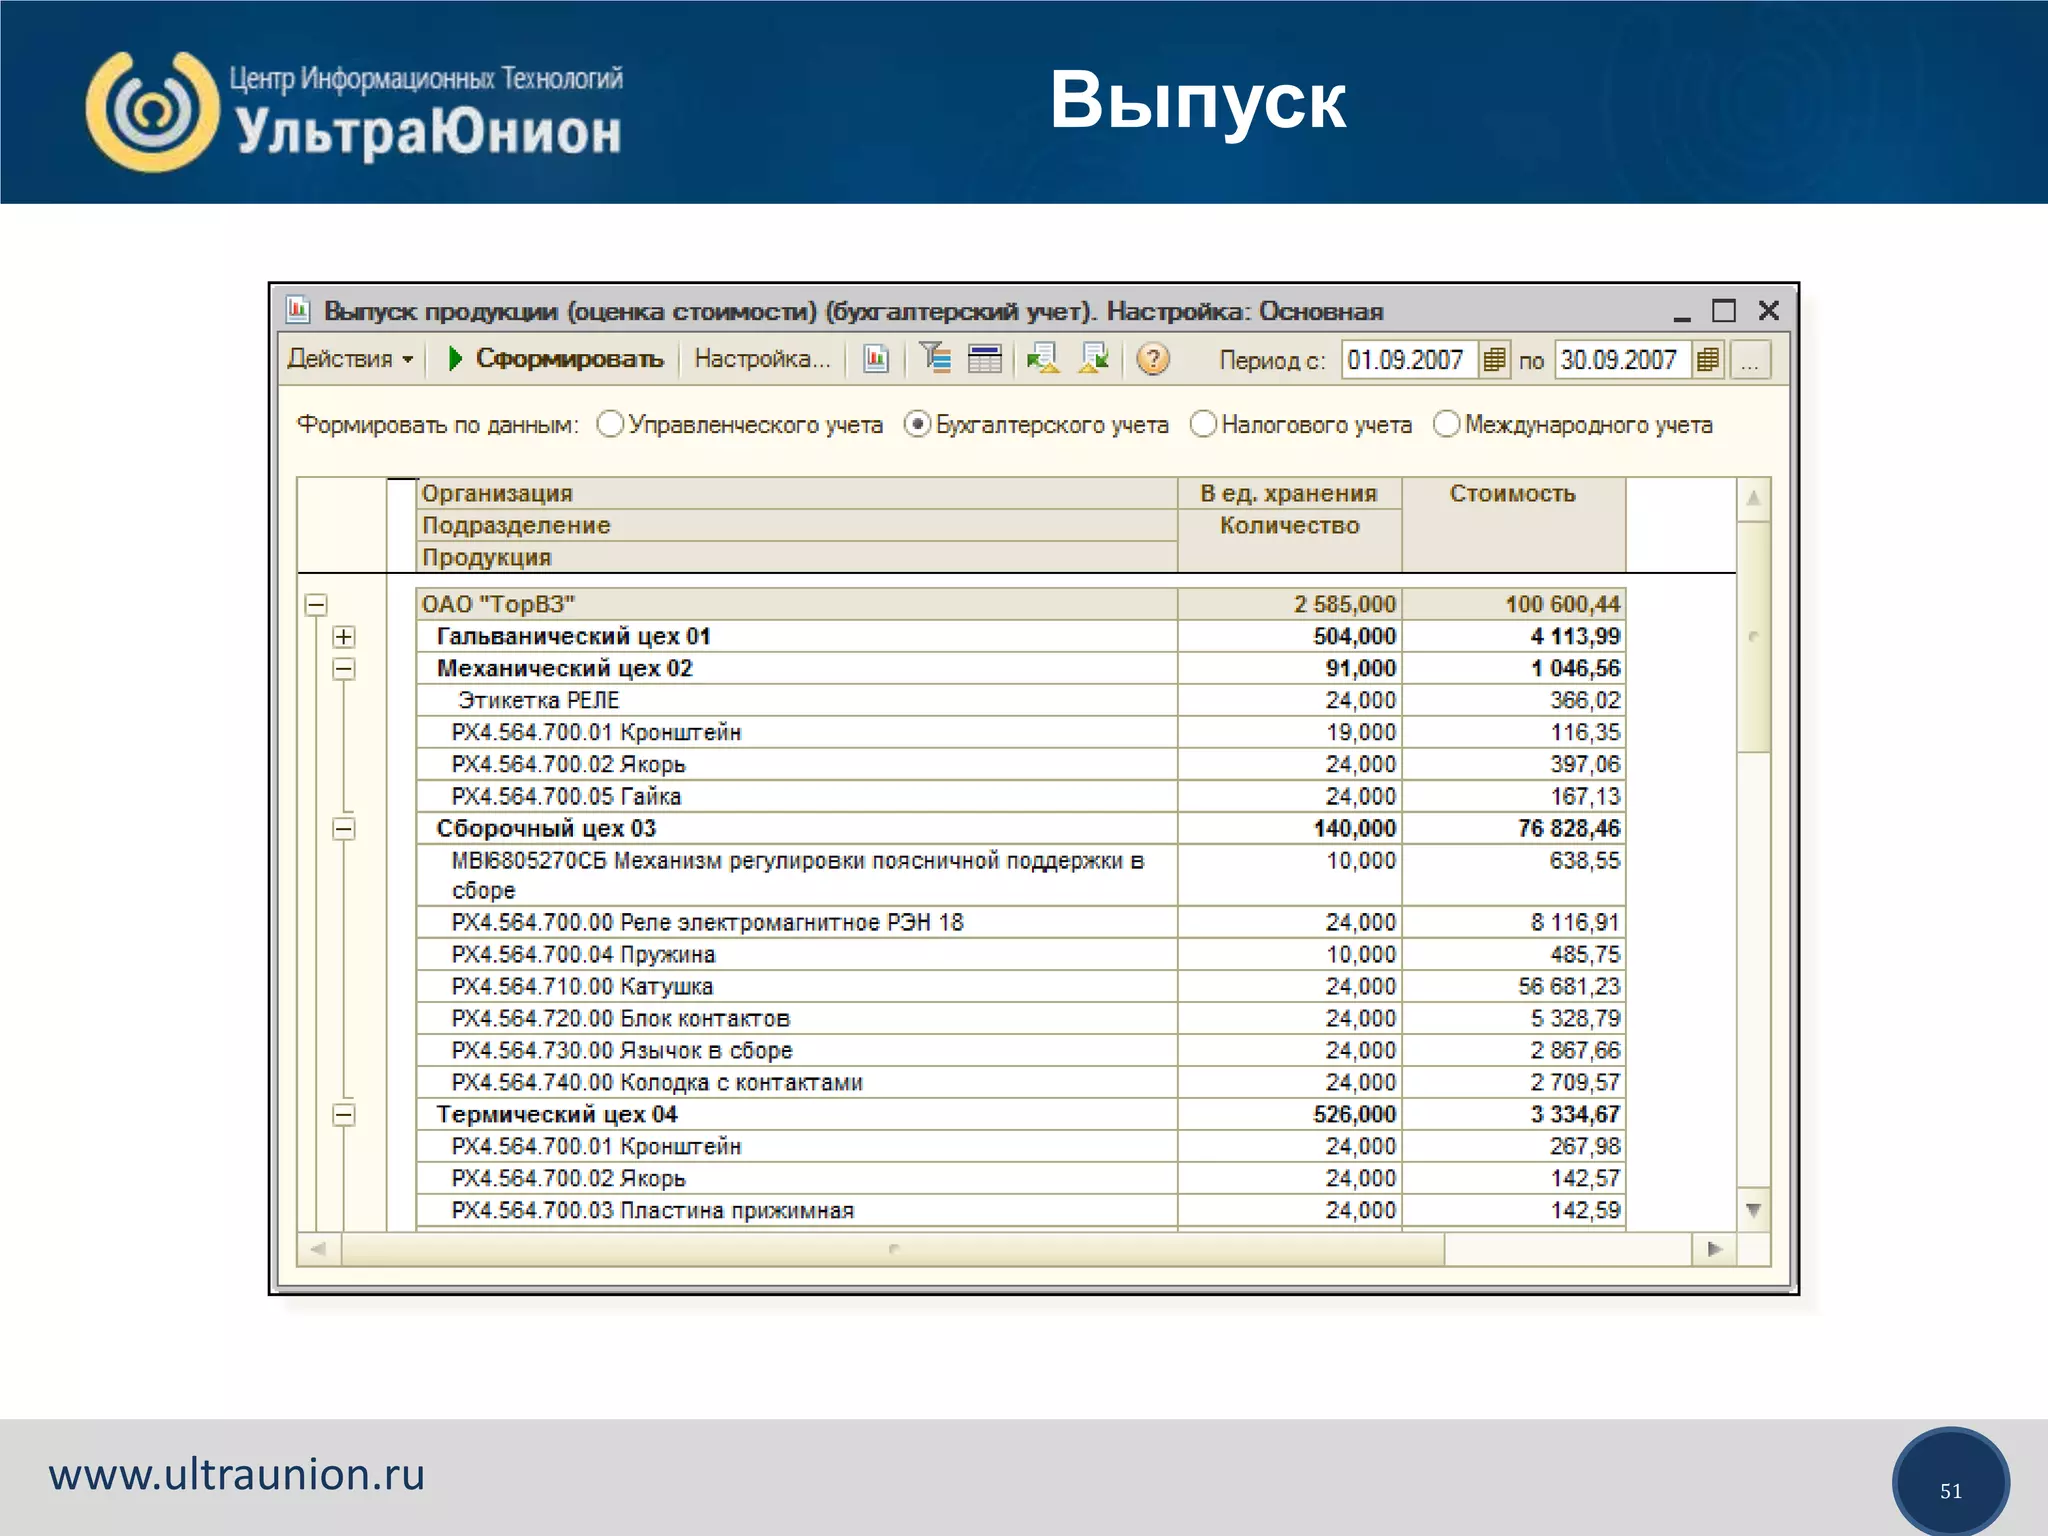
Task: Click the filter tree icon in toolbar
Action: click(935, 358)
